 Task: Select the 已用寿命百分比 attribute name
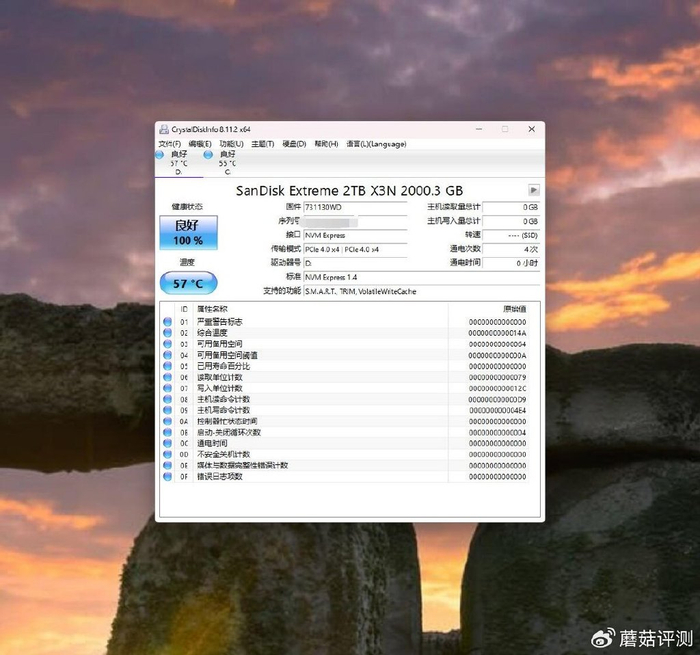click(223, 366)
